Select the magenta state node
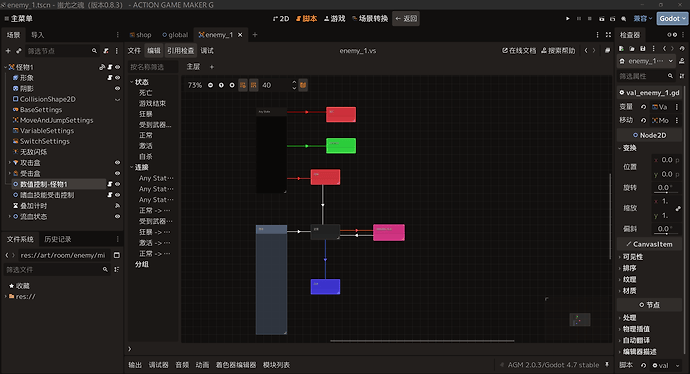The height and width of the screenshot is (374, 690). click(389, 232)
